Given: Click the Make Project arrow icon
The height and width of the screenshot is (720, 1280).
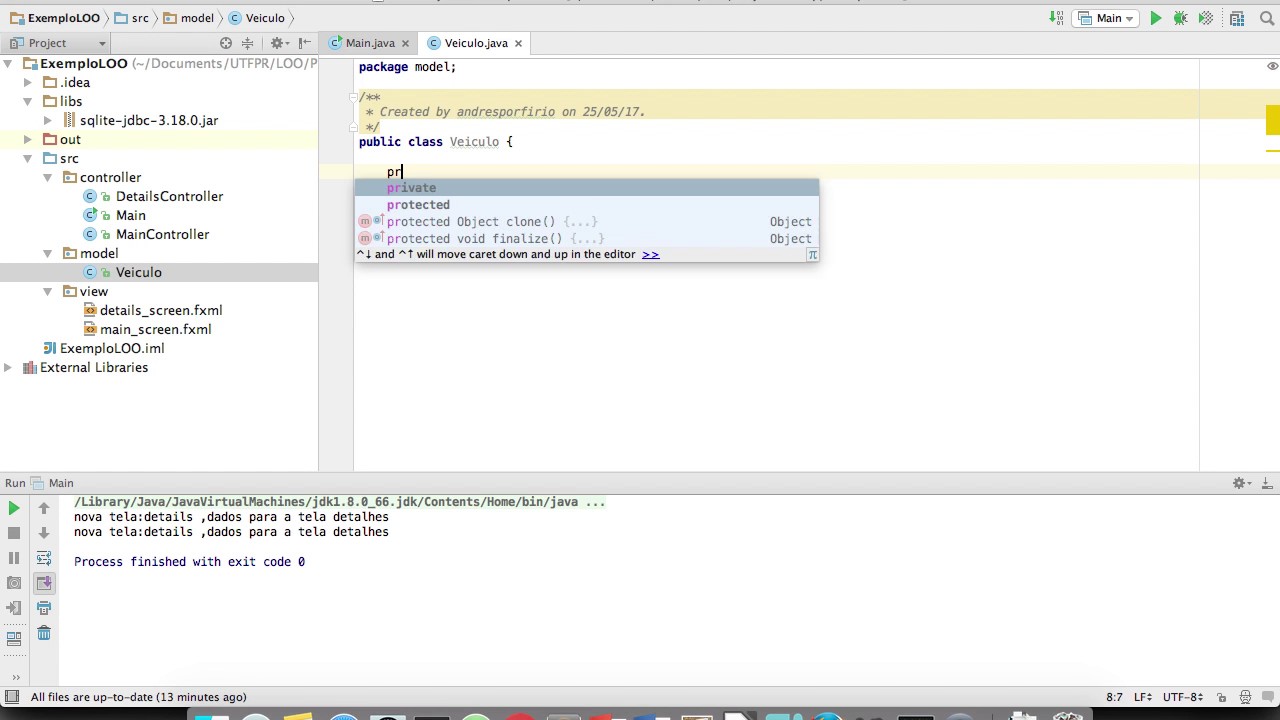Looking at the screenshot, I should click(x=1057, y=18).
